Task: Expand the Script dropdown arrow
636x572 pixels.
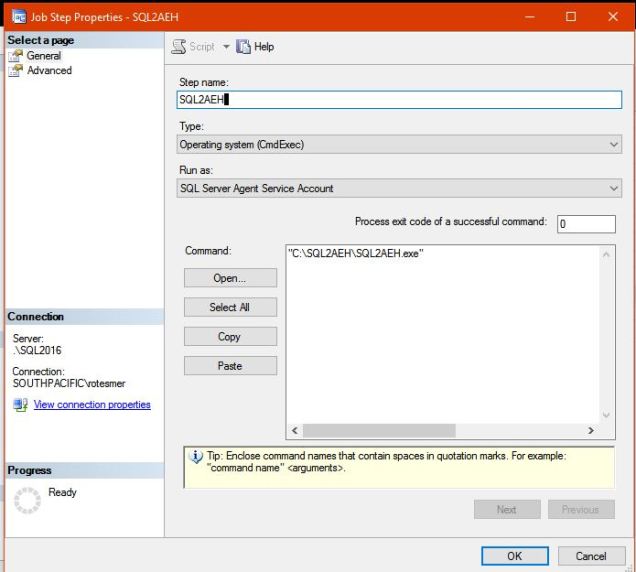Action: (x=226, y=47)
